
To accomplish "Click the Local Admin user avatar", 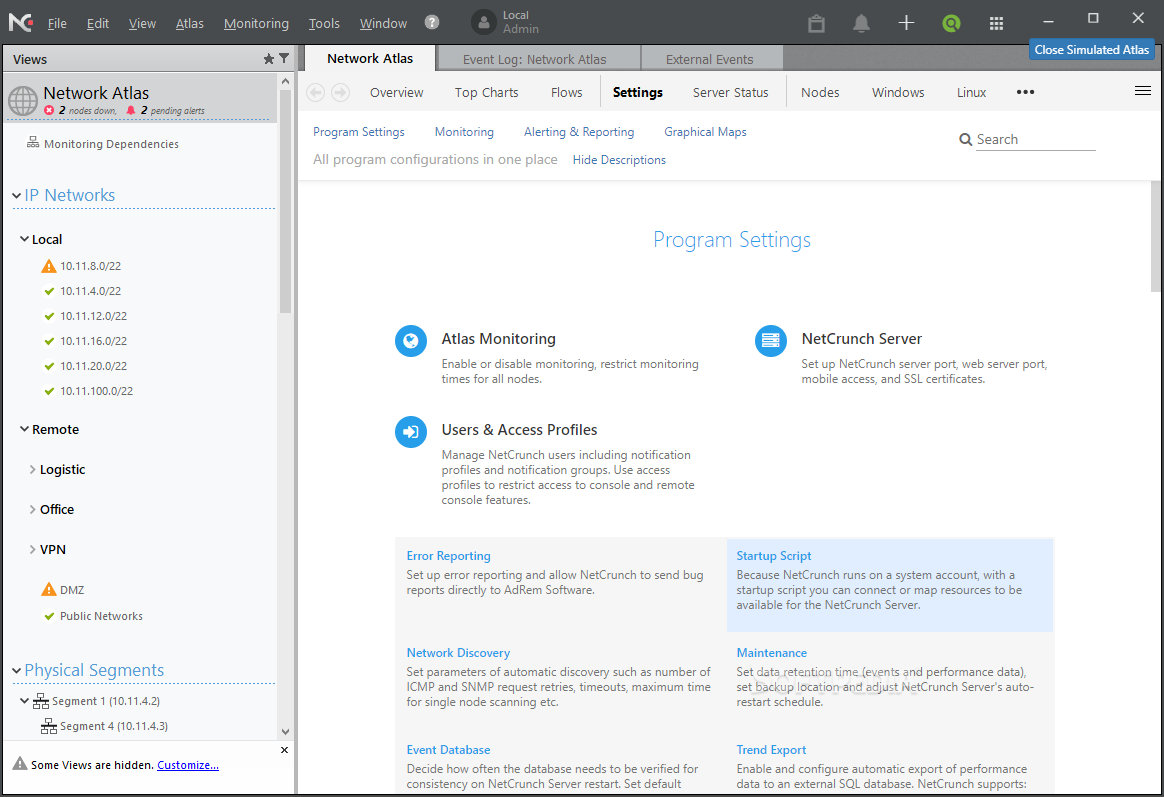I will (x=483, y=22).
